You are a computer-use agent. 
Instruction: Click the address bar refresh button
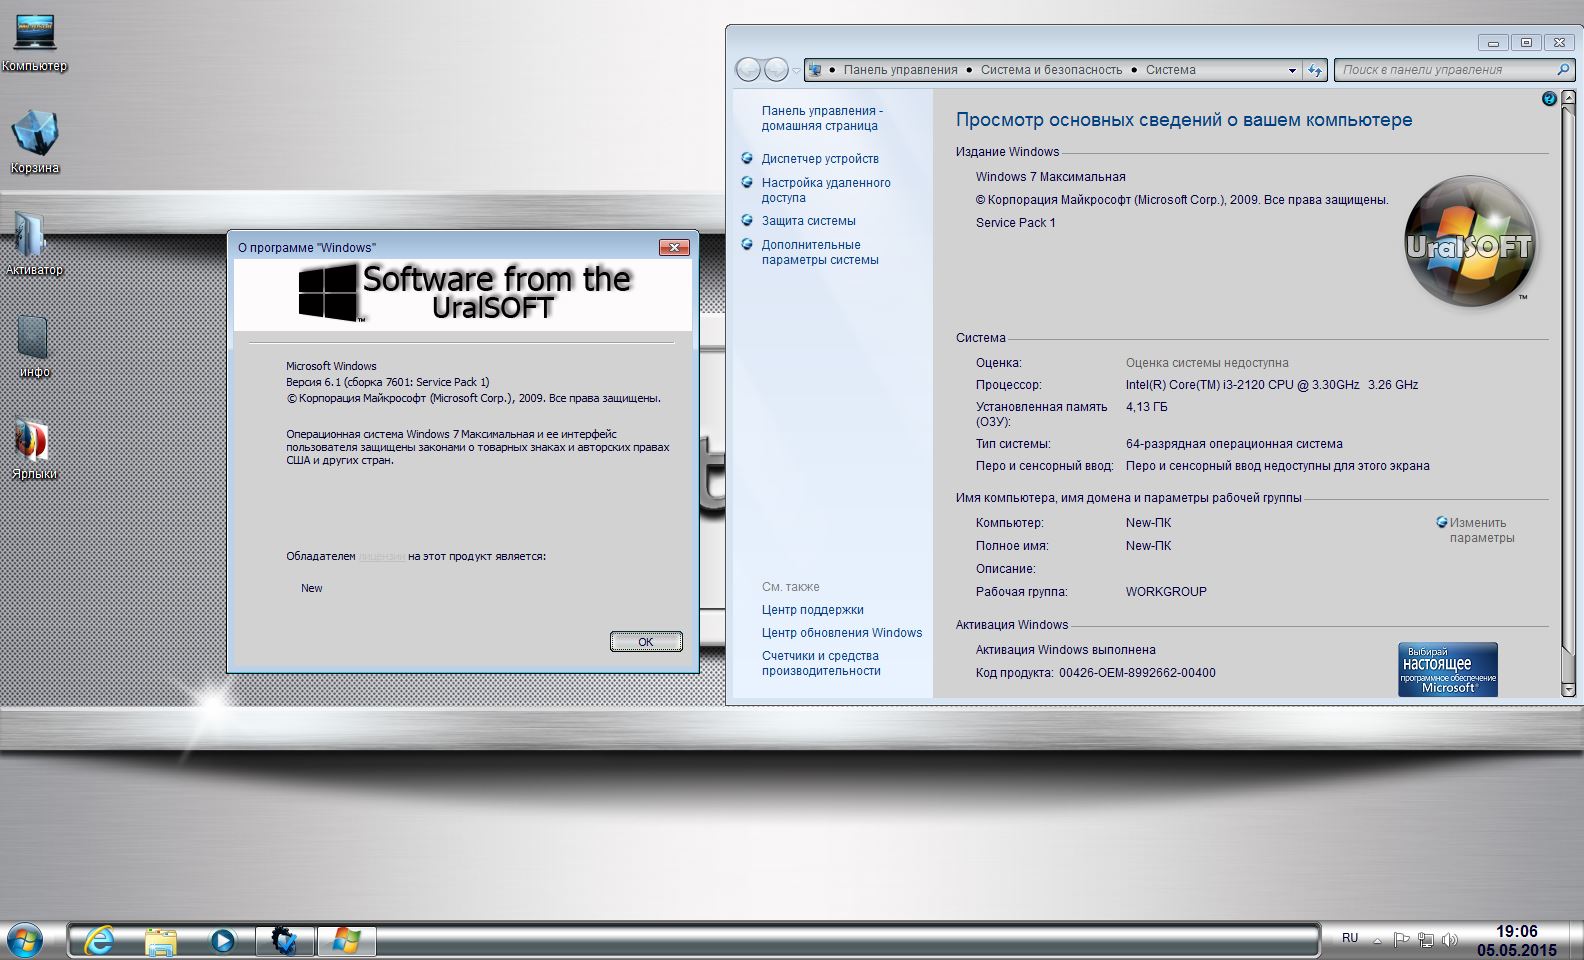1315,70
